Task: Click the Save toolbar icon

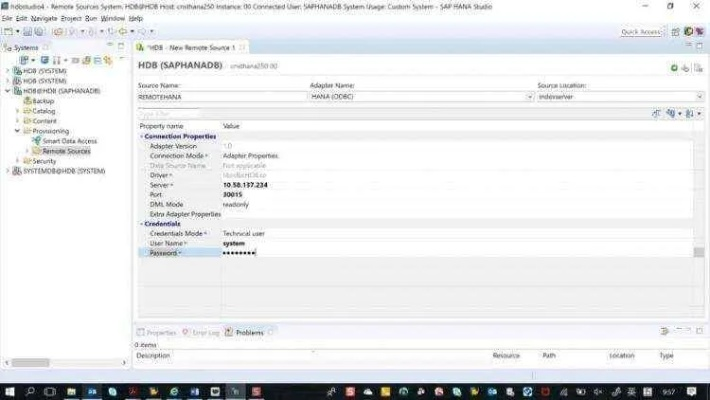Action: click(x=27, y=32)
